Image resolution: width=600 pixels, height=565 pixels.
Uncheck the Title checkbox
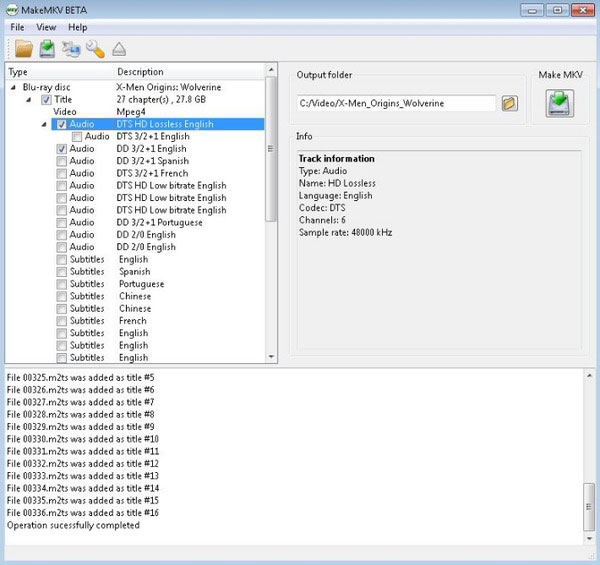[x=47, y=100]
